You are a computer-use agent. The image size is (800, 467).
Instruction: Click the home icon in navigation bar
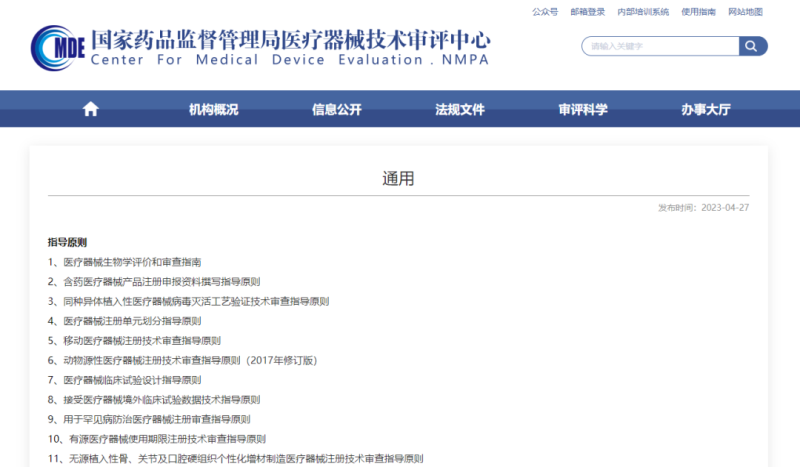(91, 109)
